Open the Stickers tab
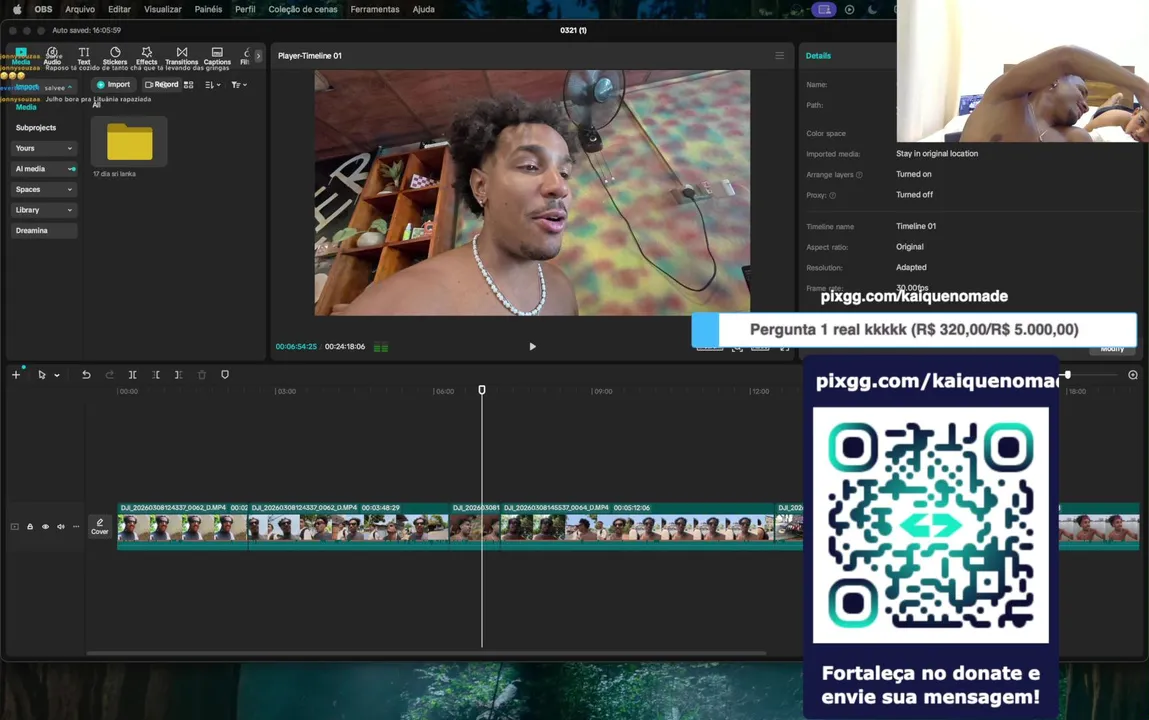 [115, 56]
